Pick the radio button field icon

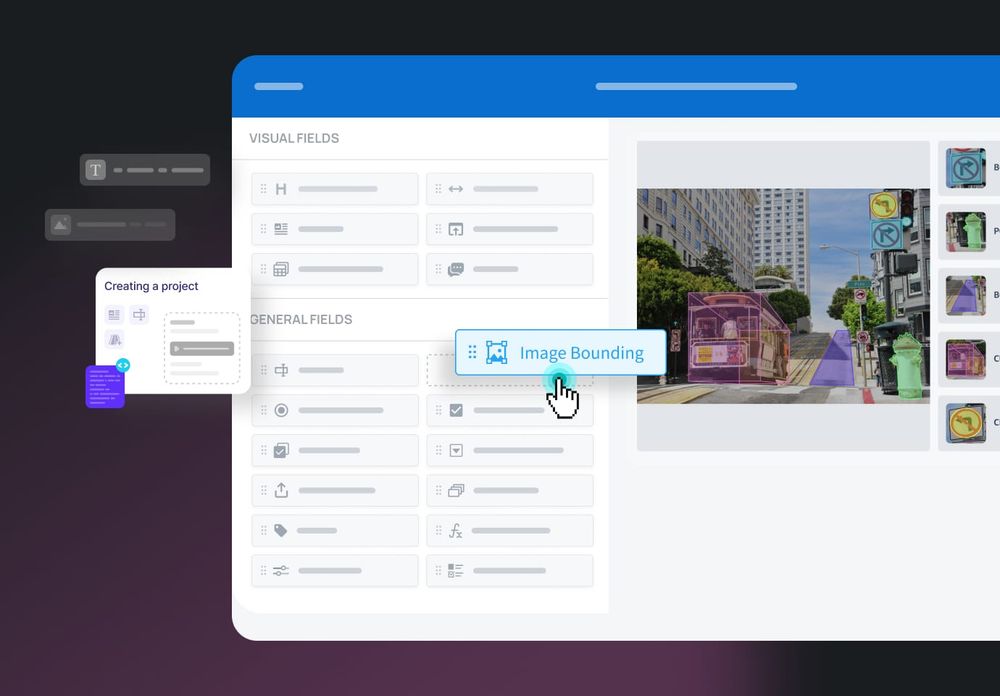281,410
